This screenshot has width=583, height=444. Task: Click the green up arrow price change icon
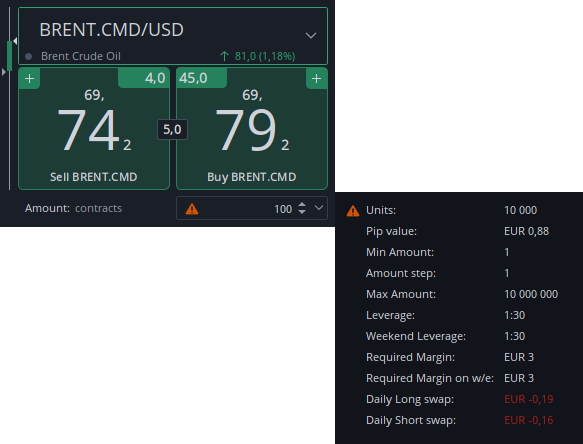point(224,56)
